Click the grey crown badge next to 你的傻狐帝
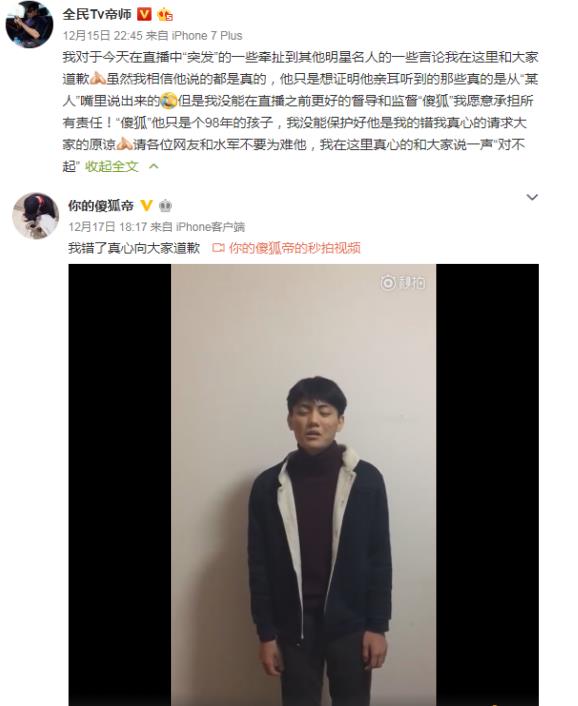Viewport: 578px width, 706px height. click(x=166, y=206)
